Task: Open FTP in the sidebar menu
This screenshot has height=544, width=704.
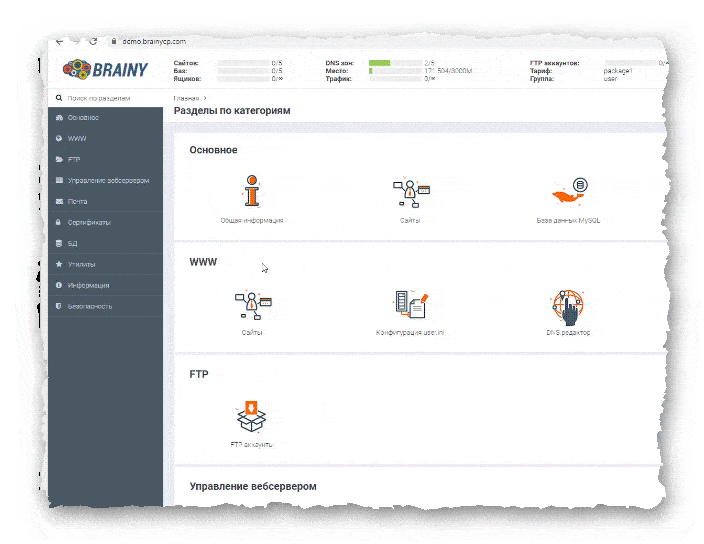Action: (106, 159)
